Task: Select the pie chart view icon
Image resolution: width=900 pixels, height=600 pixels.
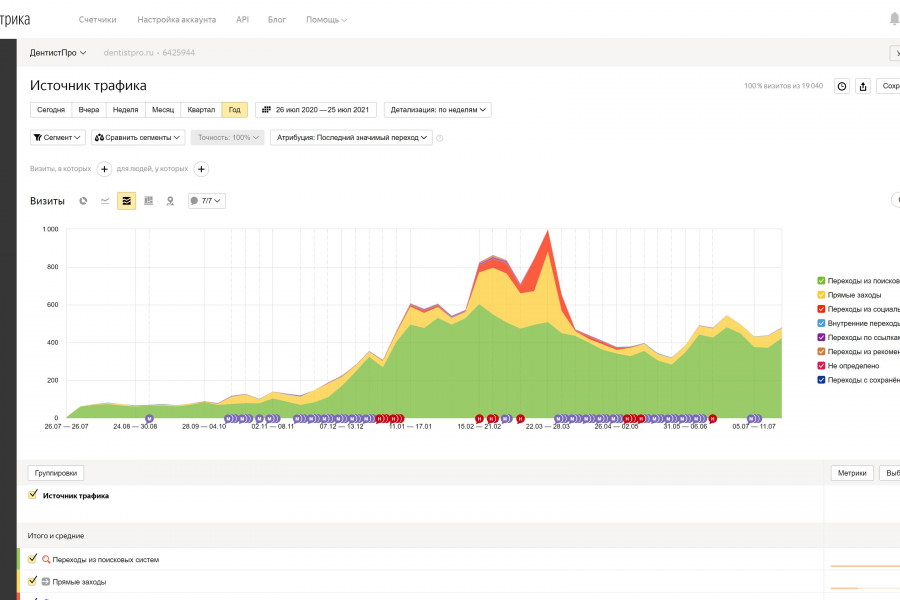Action: [83, 201]
